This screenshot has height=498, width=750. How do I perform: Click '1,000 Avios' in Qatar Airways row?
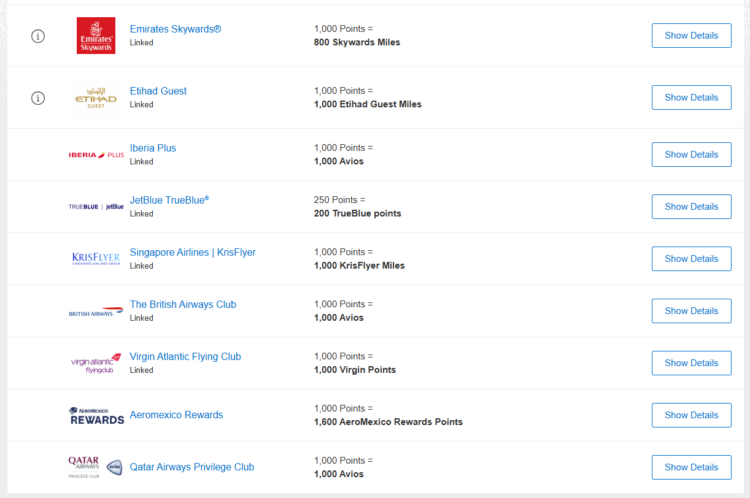(x=339, y=474)
